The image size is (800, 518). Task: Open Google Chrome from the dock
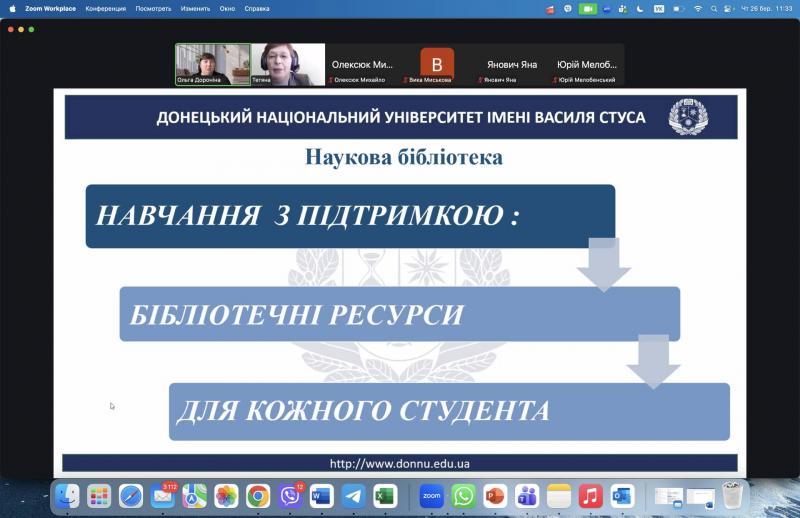pyautogui.click(x=258, y=495)
